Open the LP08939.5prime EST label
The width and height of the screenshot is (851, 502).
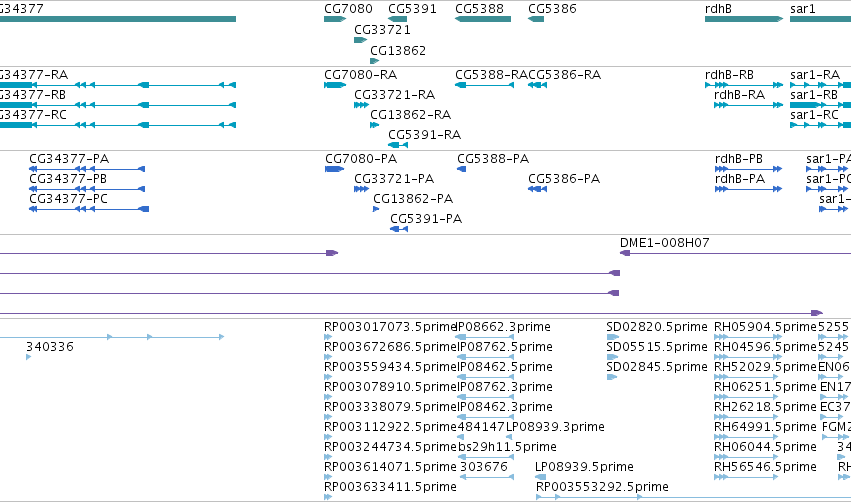[584, 467]
